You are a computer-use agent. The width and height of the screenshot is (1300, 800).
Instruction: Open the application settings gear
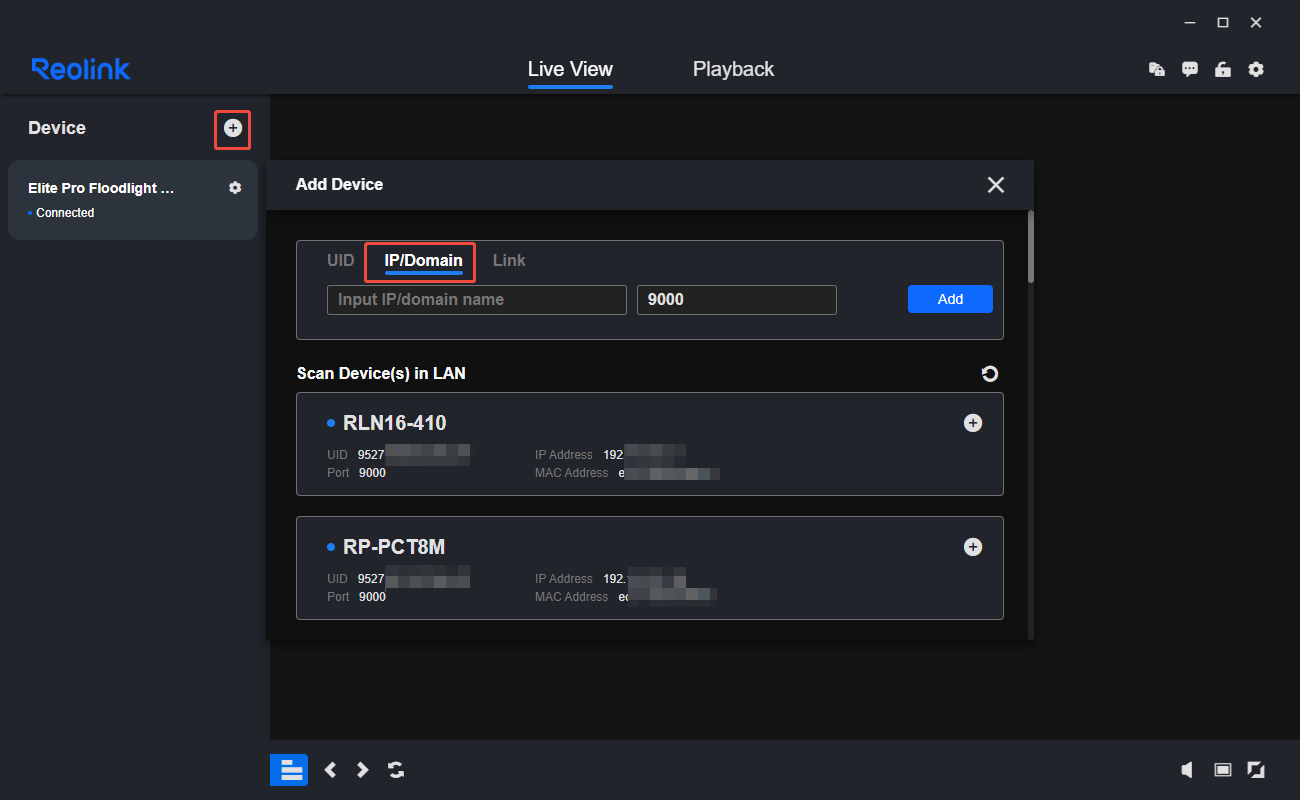(x=1256, y=69)
